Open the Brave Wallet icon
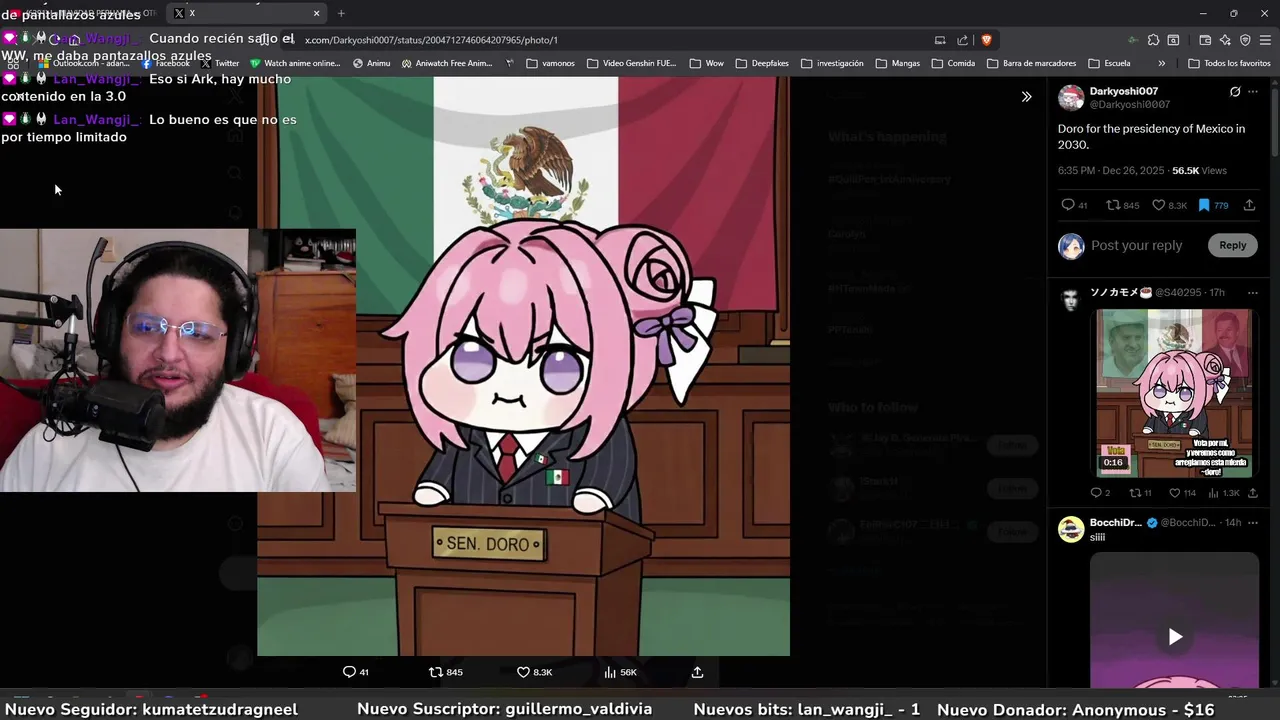This screenshot has width=1280, height=720. (x=1205, y=40)
